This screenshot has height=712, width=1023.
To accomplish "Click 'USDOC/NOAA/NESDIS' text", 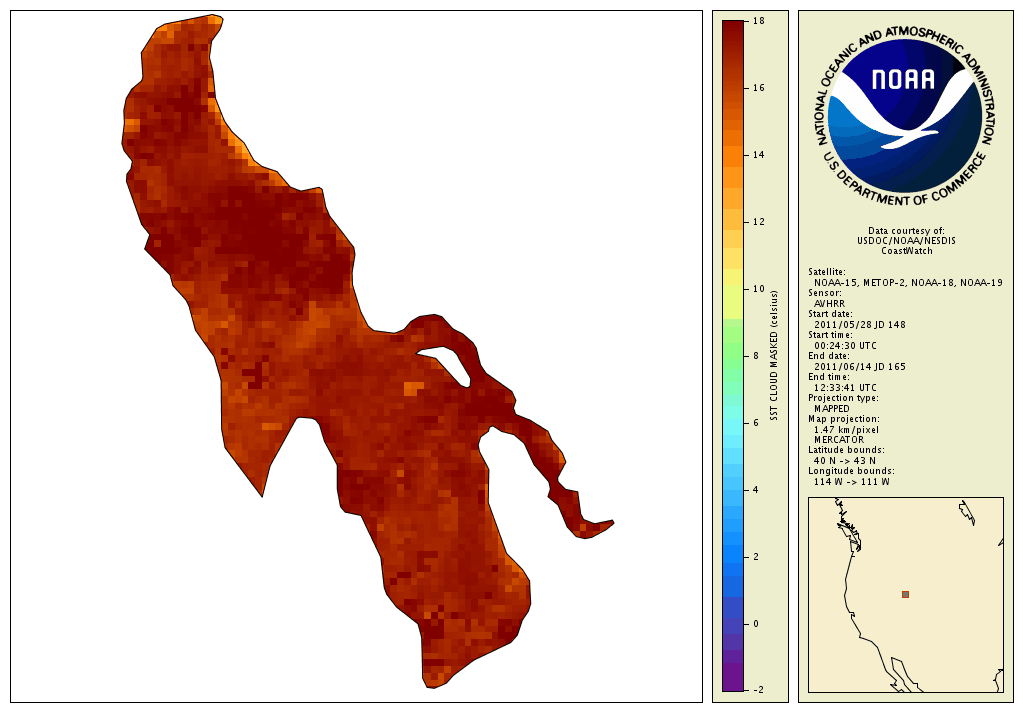I will 906,241.
